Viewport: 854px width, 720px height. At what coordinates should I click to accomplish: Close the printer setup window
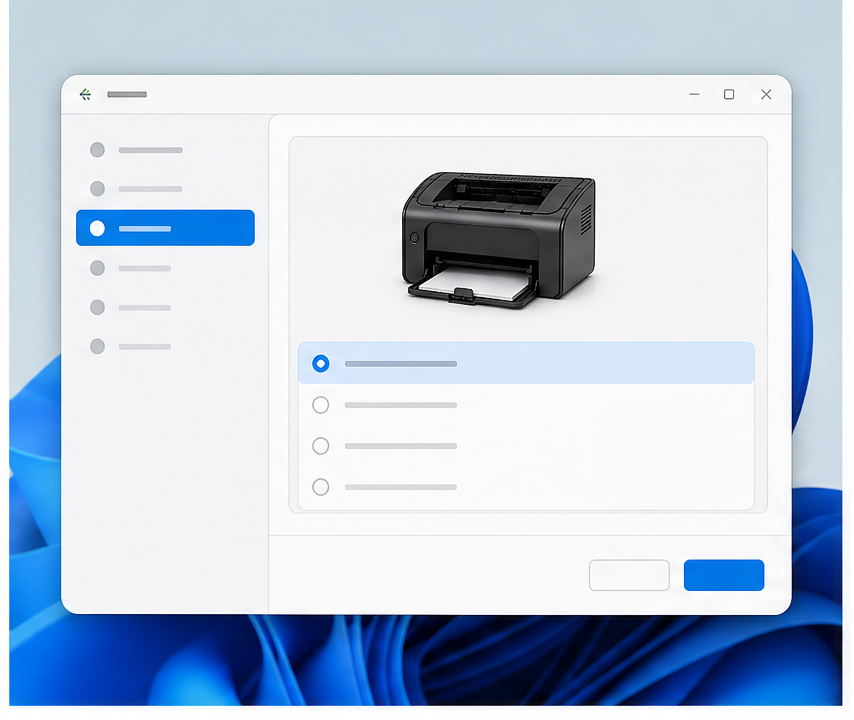[766, 94]
